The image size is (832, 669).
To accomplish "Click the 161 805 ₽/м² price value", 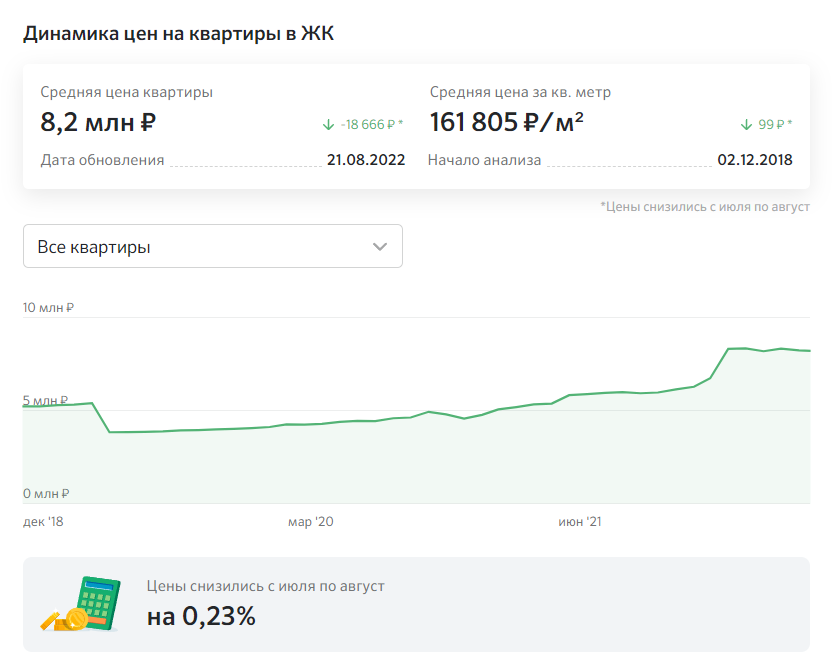I will coord(507,123).
